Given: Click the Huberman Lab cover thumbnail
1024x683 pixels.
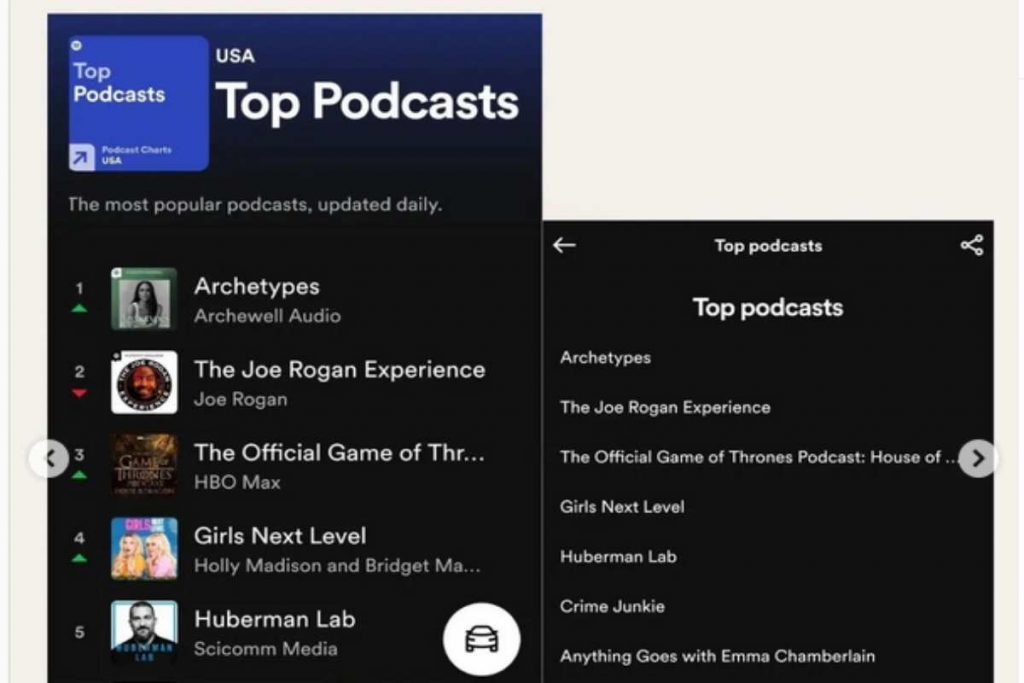Looking at the screenshot, I should pyautogui.click(x=144, y=631).
